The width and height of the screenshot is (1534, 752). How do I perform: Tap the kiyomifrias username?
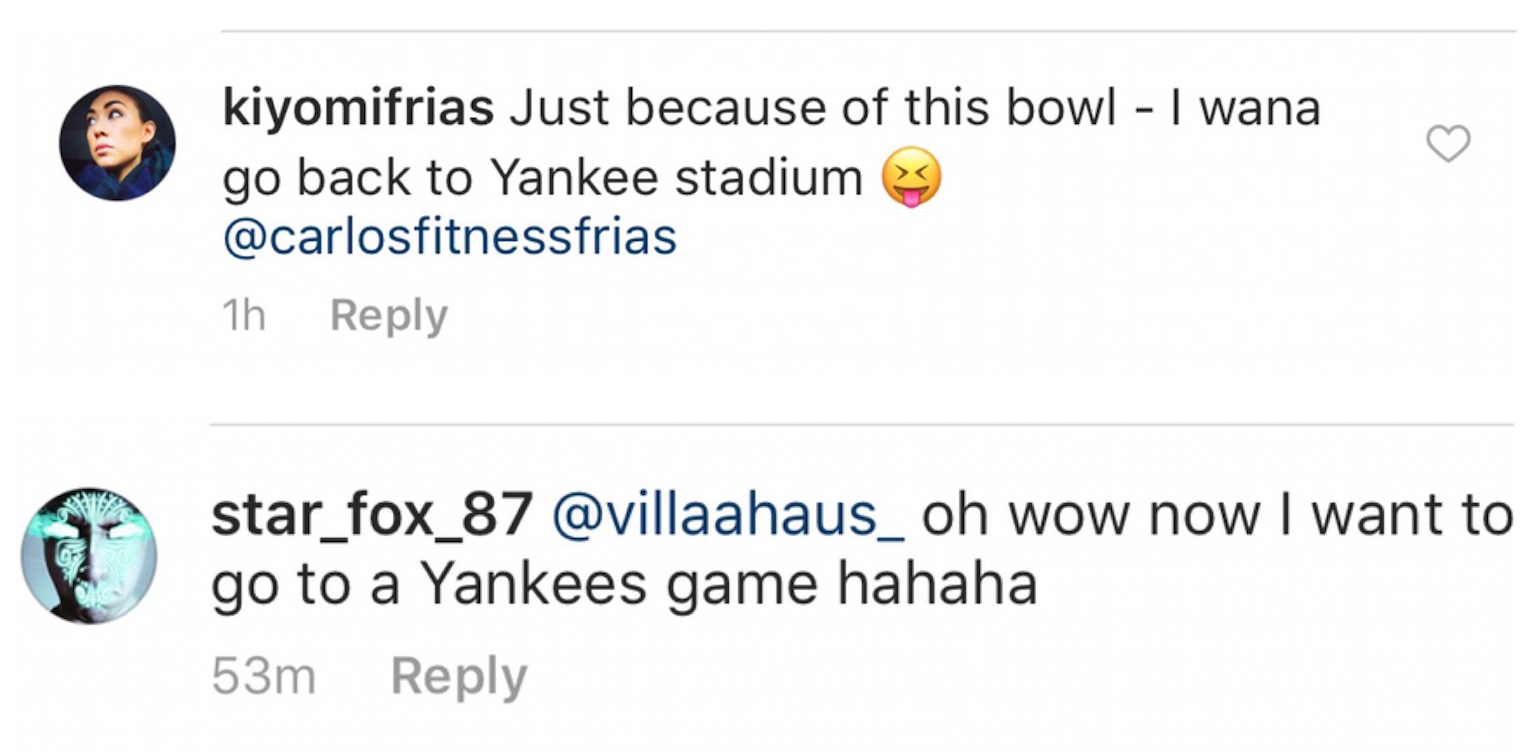[x=358, y=109]
